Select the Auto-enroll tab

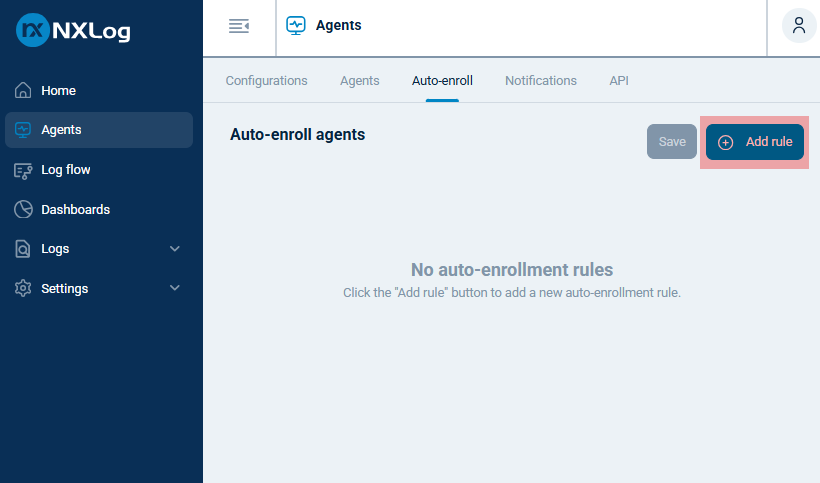coord(442,81)
